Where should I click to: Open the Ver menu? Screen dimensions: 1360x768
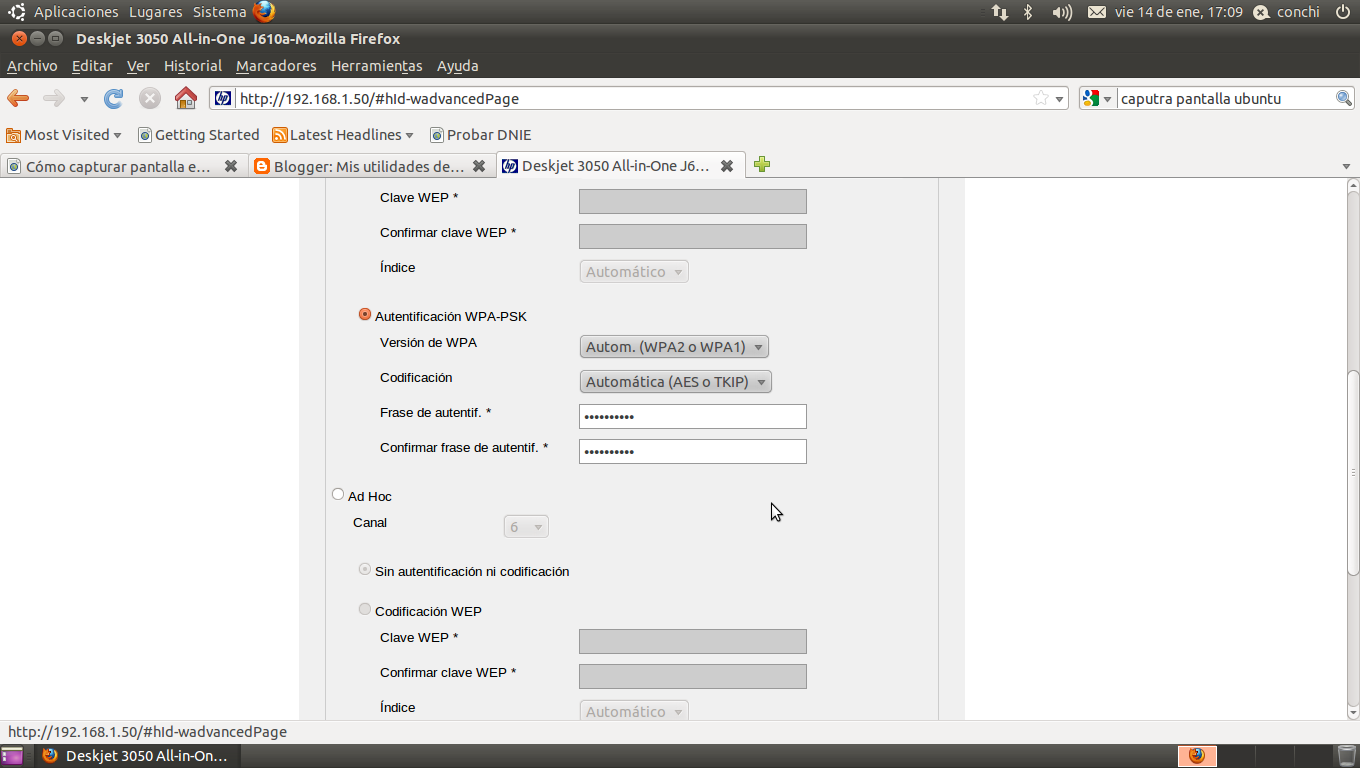[x=138, y=66]
